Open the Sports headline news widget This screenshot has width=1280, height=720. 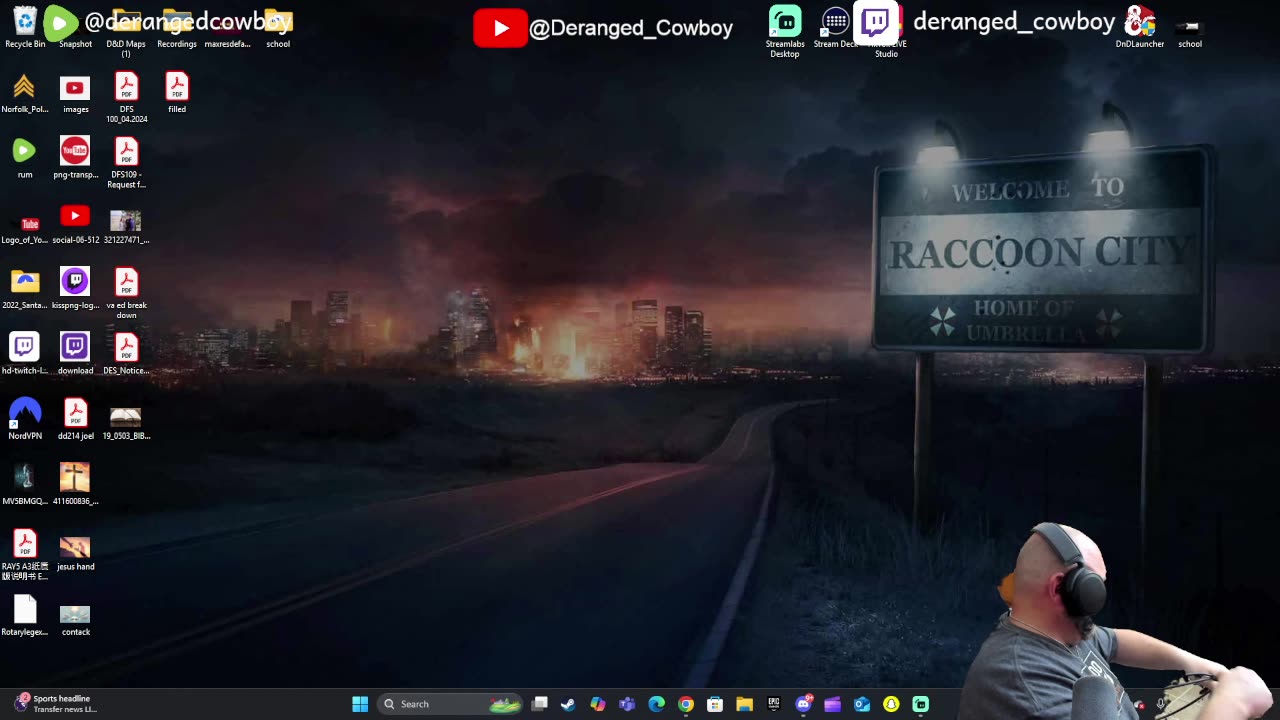(56, 704)
